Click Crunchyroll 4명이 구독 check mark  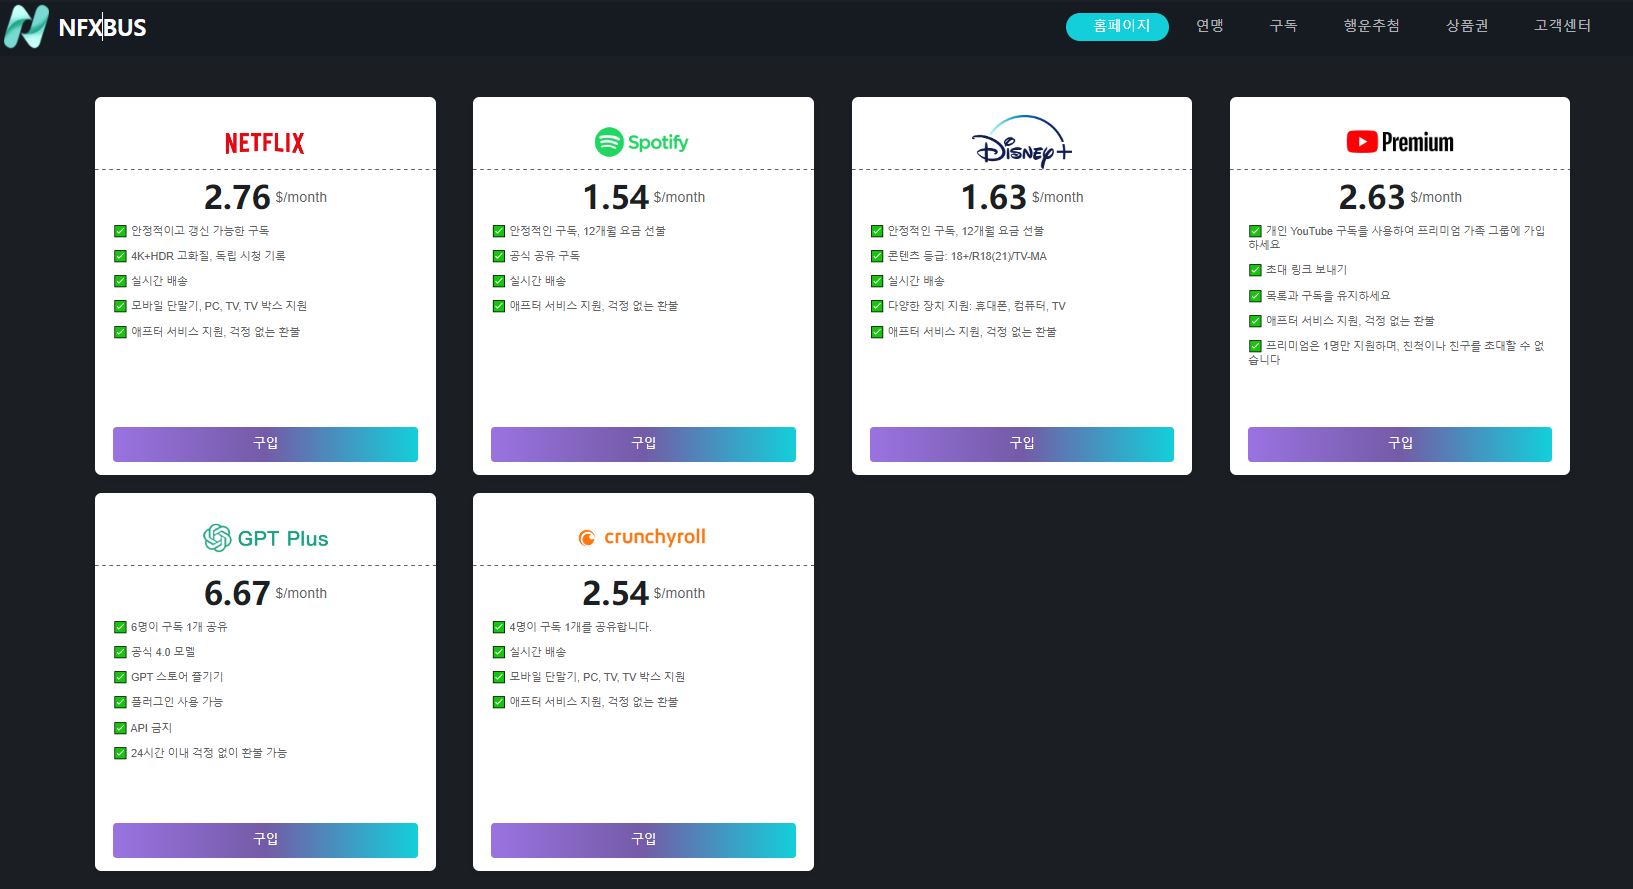pos(499,627)
